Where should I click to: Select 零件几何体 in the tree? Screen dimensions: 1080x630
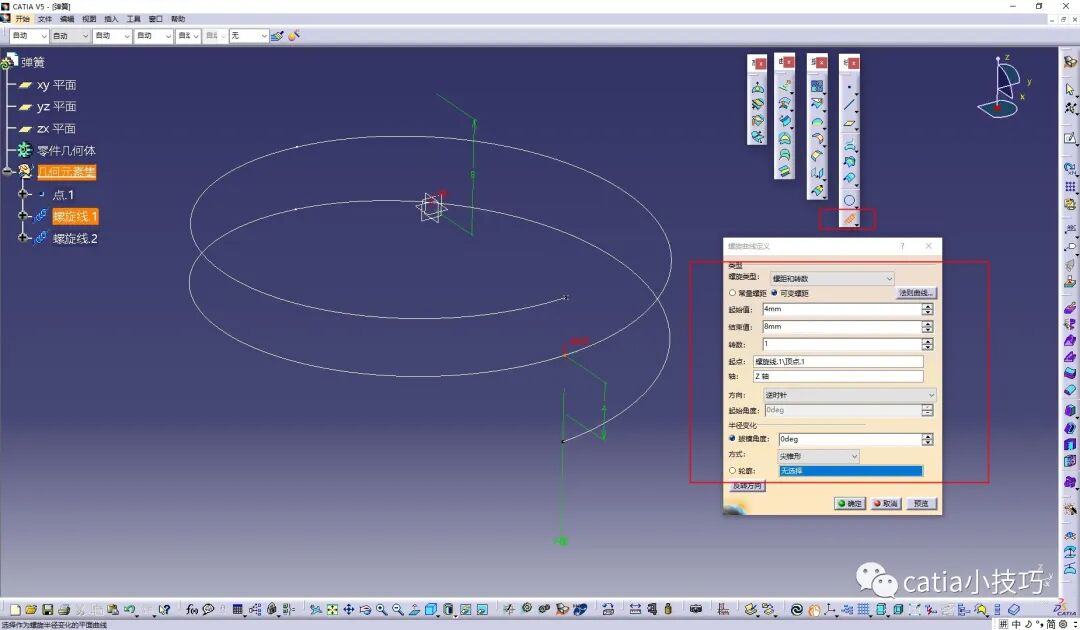coord(66,150)
